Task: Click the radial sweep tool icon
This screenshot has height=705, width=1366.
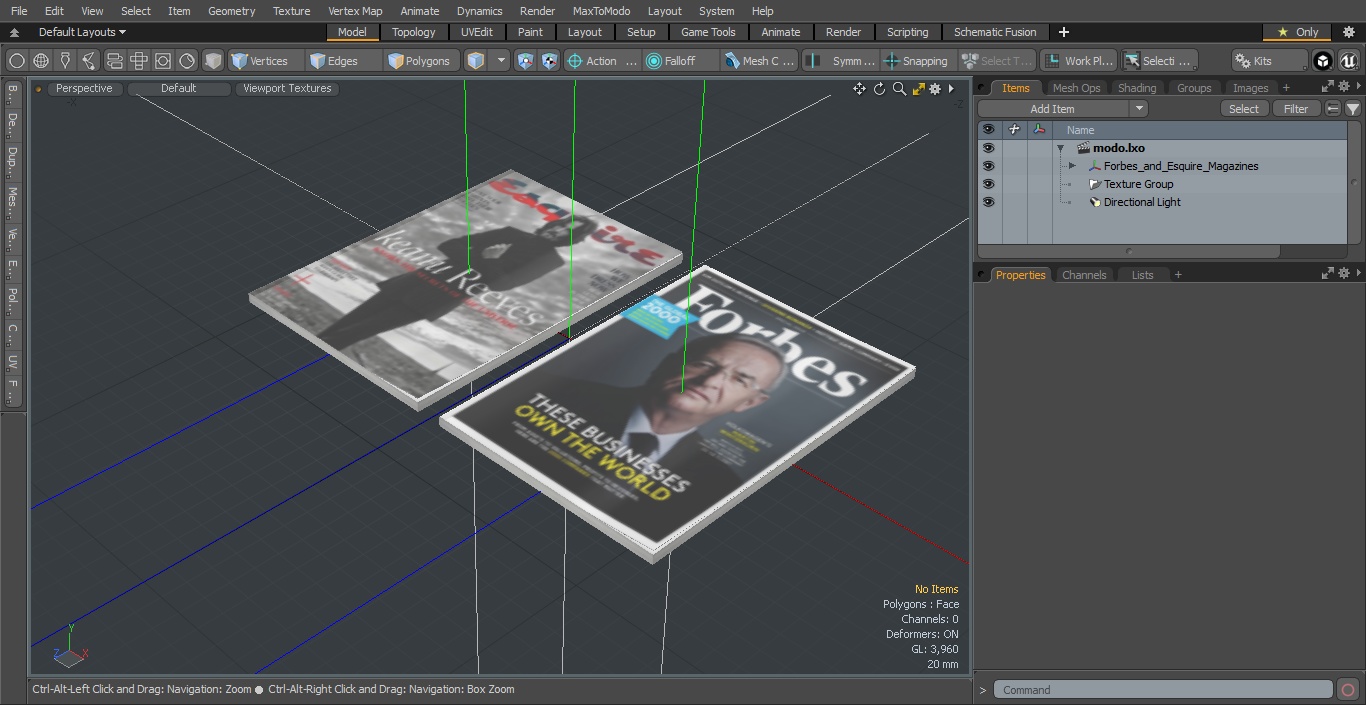Action: (187, 61)
